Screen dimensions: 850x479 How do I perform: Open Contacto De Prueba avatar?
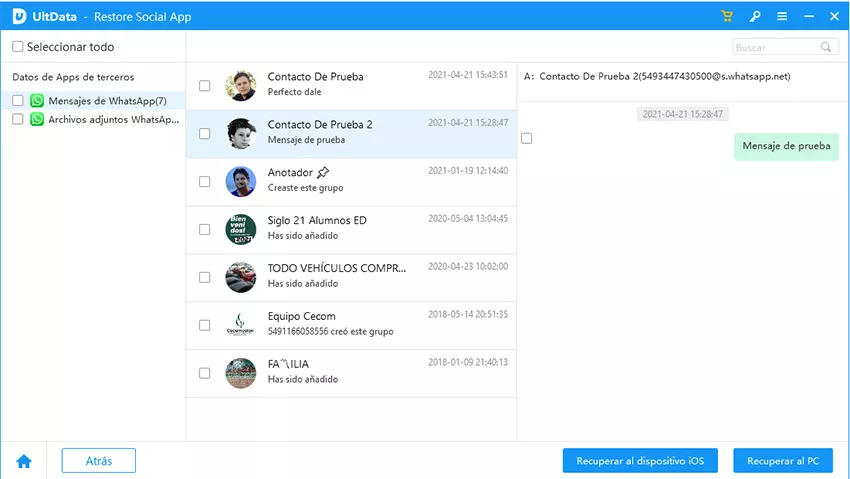(x=241, y=86)
